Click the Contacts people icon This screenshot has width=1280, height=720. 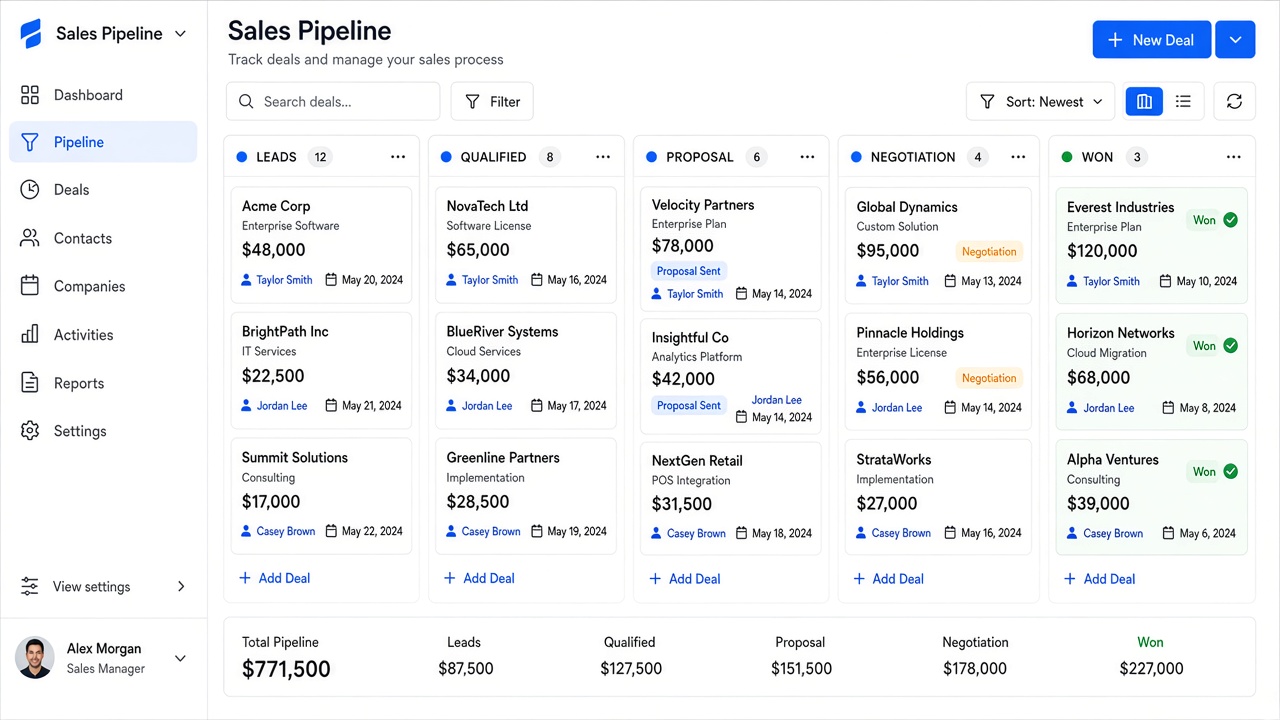pyautogui.click(x=30, y=238)
